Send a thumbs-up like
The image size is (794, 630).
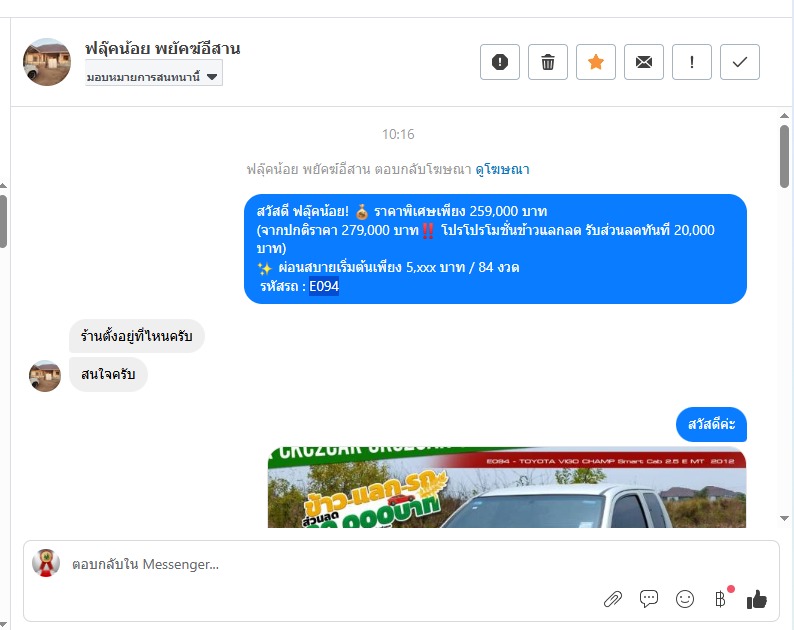coord(757,600)
